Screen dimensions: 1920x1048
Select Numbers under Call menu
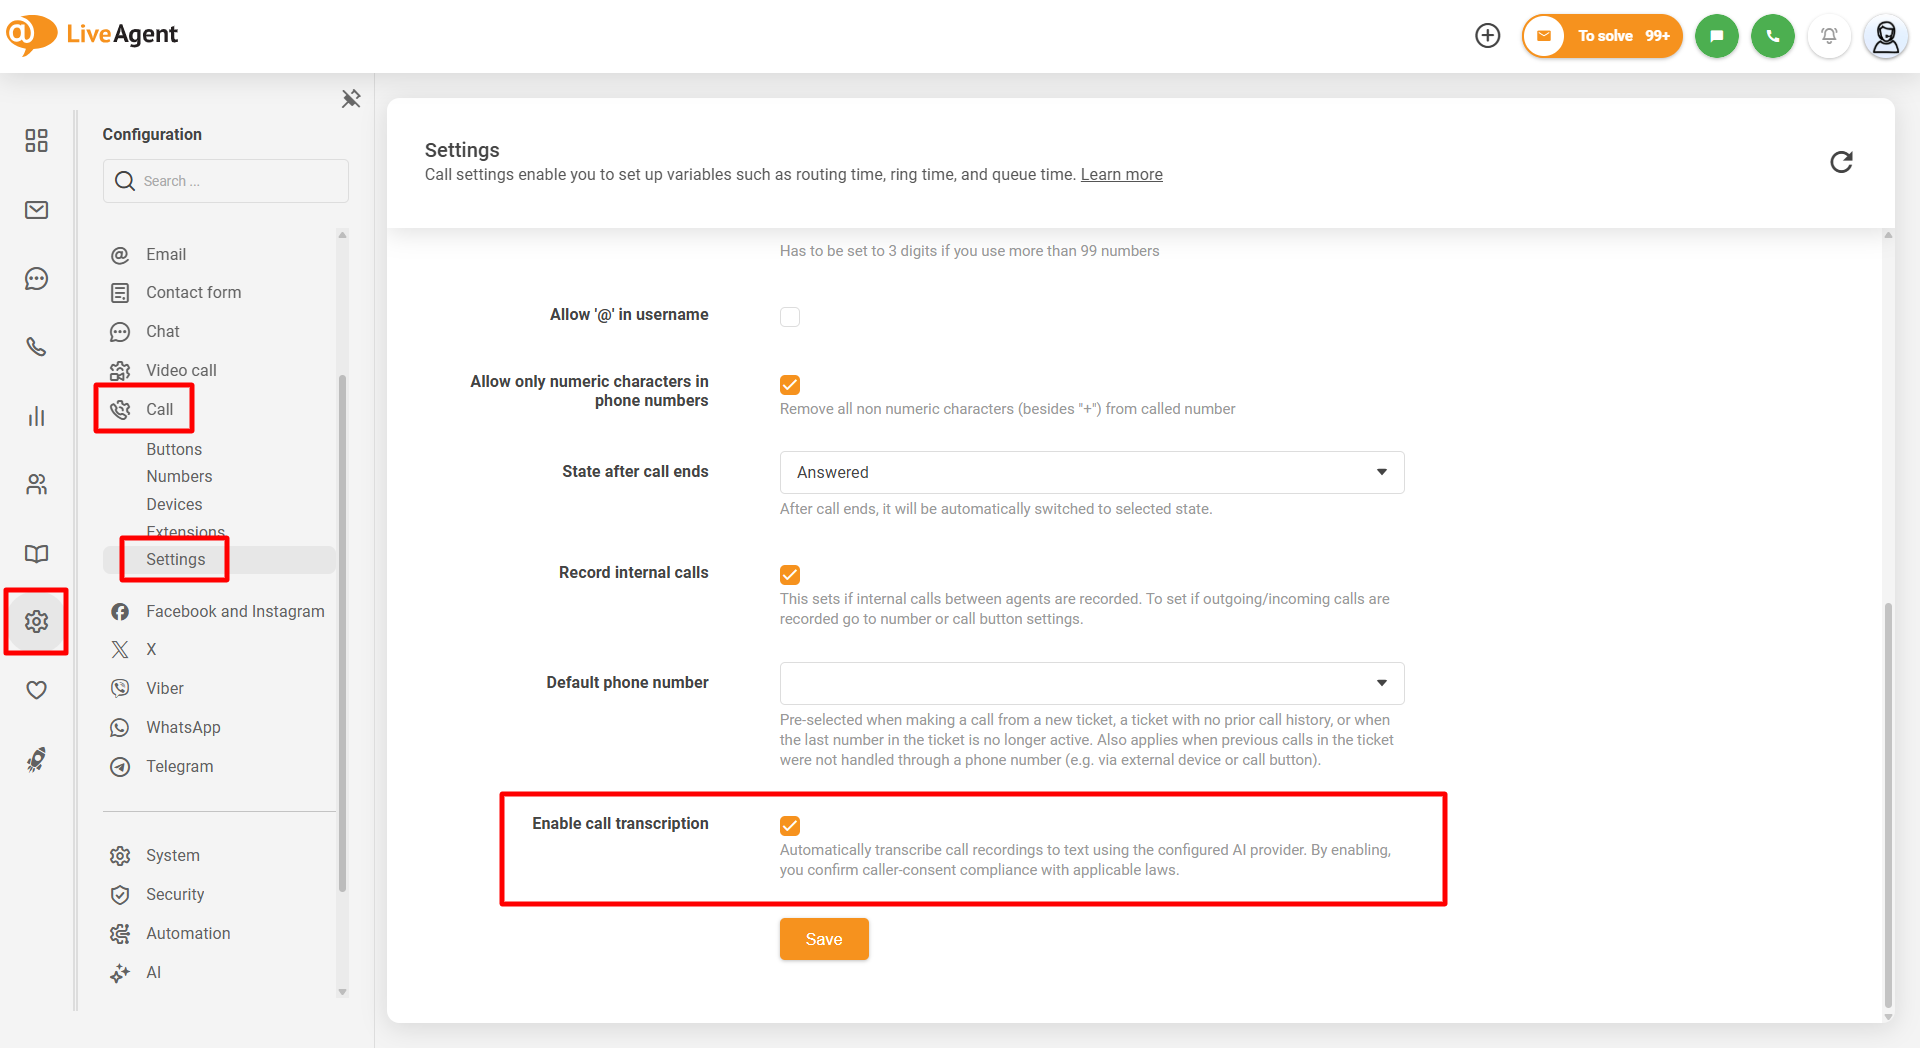(x=179, y=477)
